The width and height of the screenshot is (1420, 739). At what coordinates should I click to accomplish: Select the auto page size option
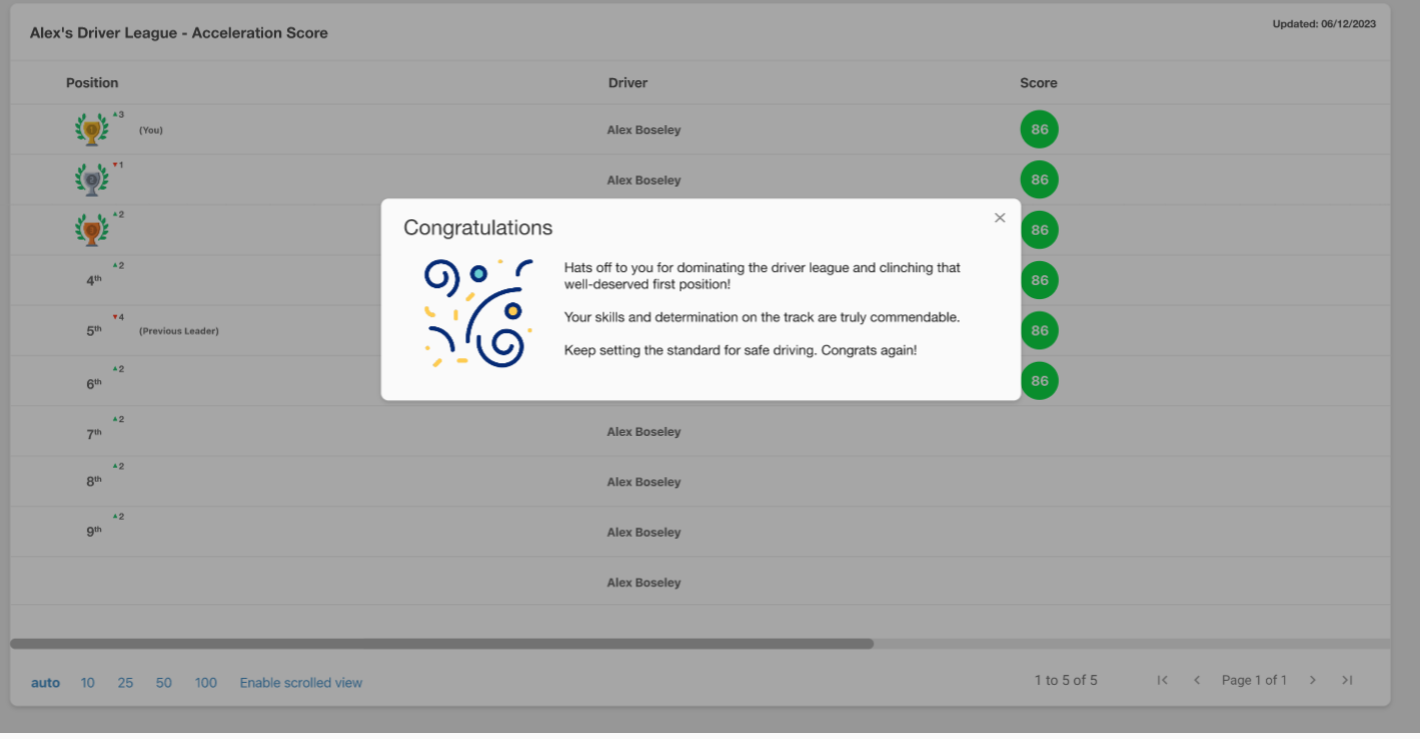click(x=45, y=682)
